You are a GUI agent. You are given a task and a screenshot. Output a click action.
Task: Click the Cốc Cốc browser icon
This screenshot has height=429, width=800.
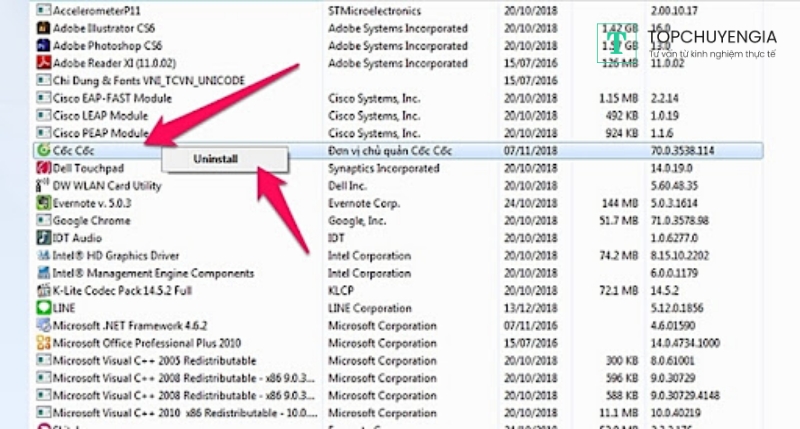pyautogui.click(x=43, y=150)
